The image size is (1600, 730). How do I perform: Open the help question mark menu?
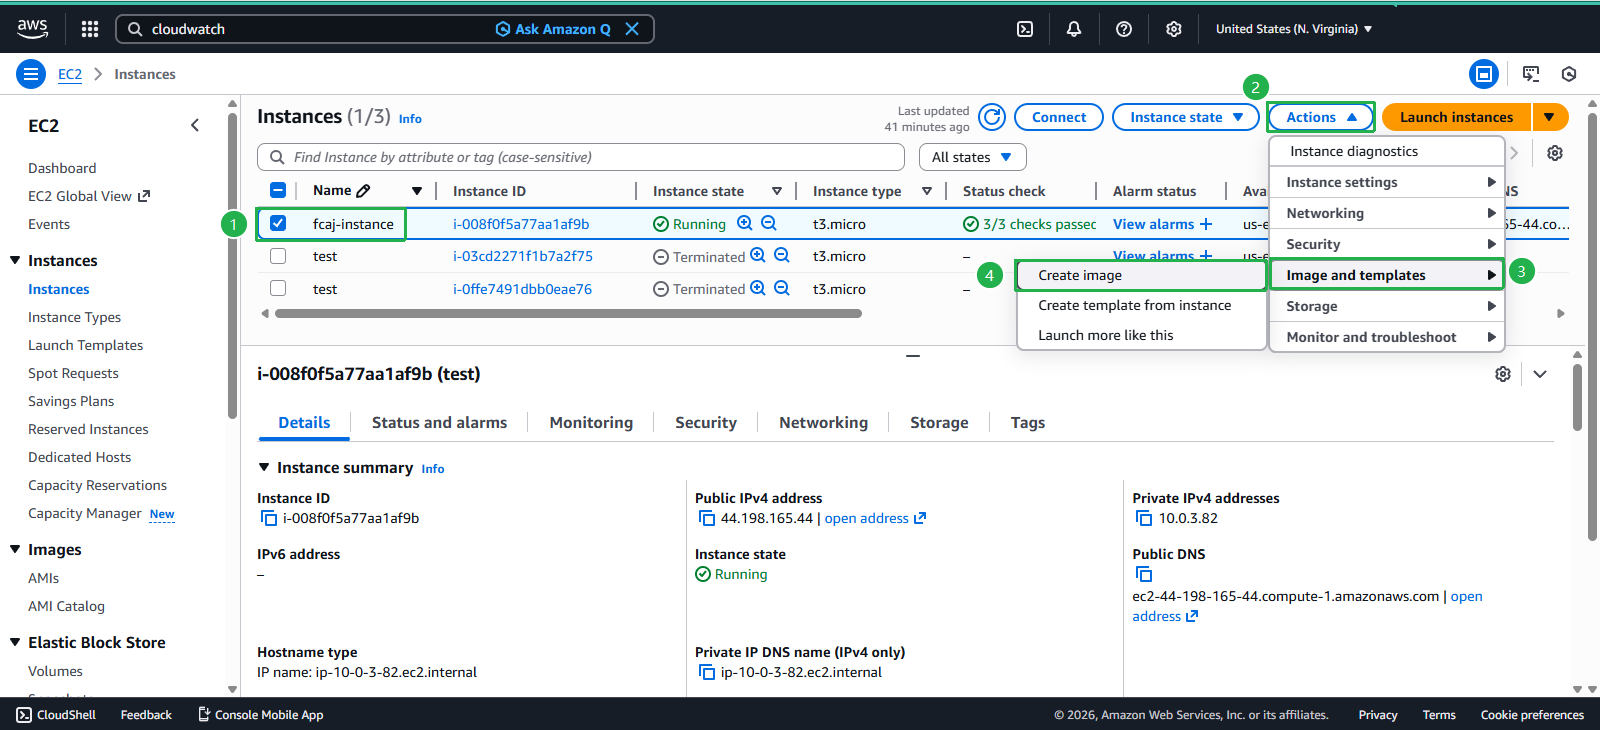[x=1124, y=29]
